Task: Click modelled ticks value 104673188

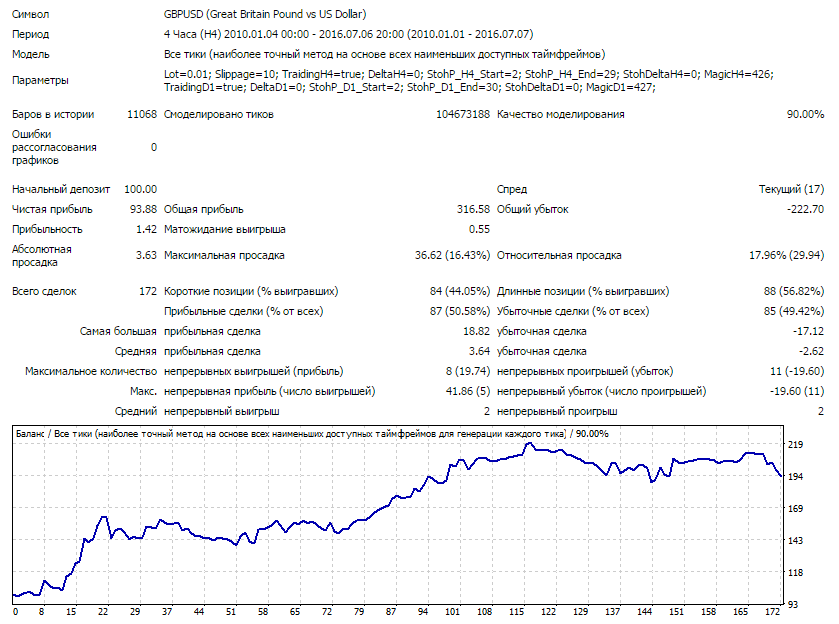Action: point(463,114)
